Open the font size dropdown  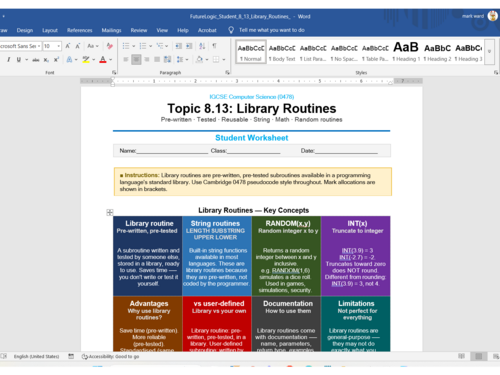pyautogui.click(x=59, y=46)
